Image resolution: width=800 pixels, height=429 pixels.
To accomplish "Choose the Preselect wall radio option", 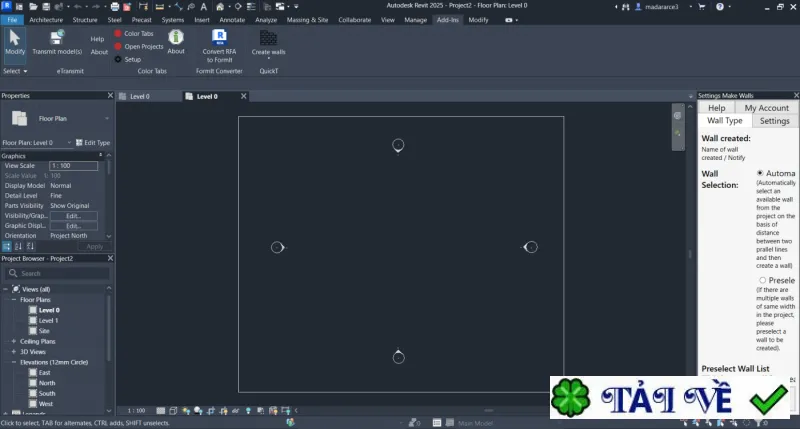I will click(762, 280).
